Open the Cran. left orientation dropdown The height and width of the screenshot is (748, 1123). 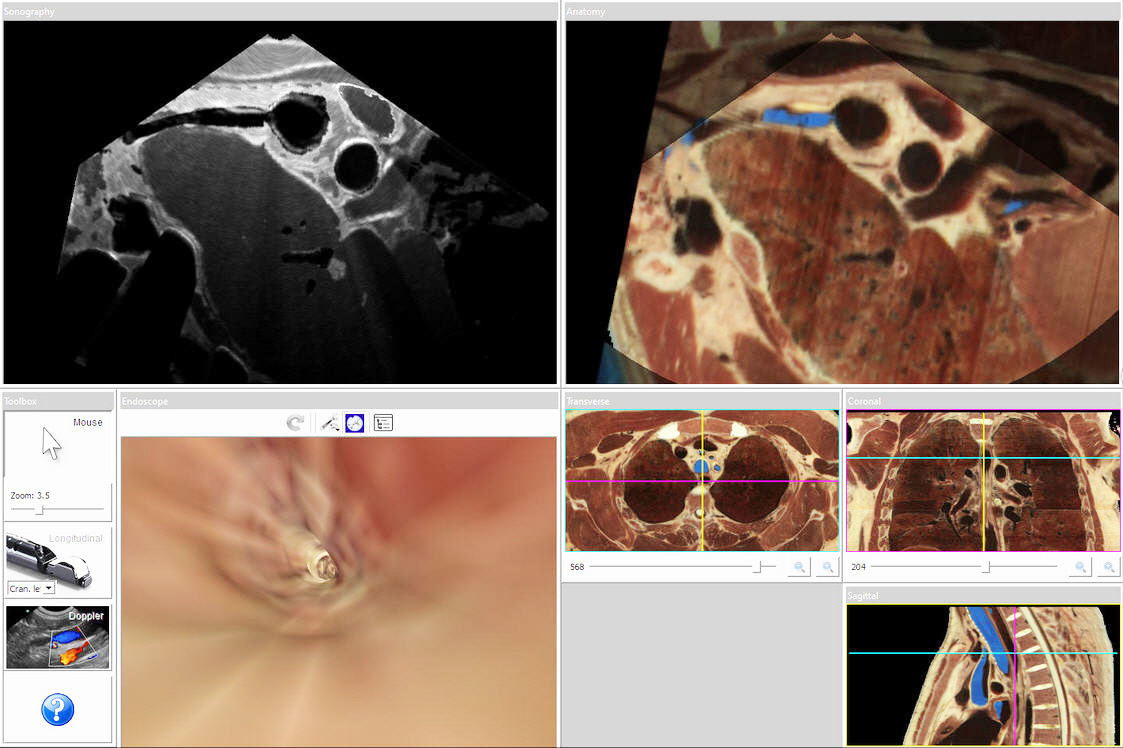tap(48, 588)
